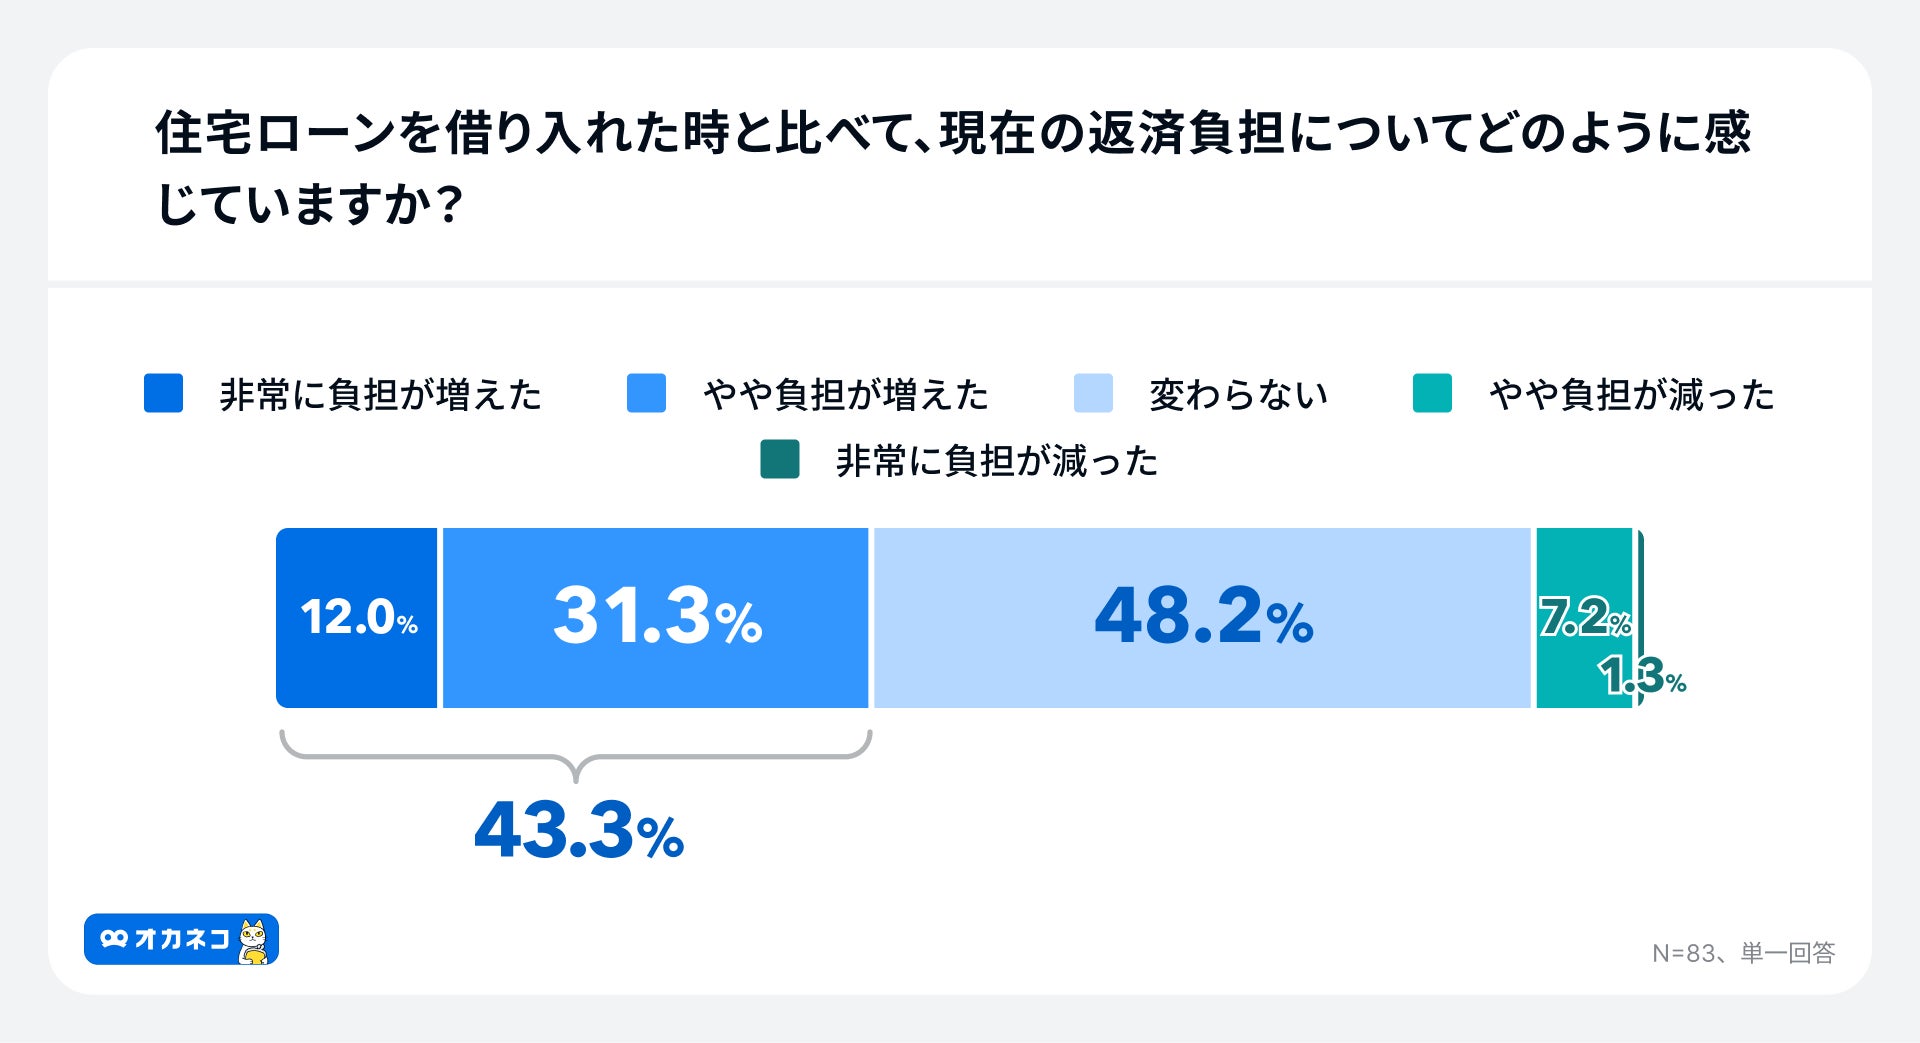Click the 43.3% combined total label
Screen dimensions: 1920x1043
(579, 830)
